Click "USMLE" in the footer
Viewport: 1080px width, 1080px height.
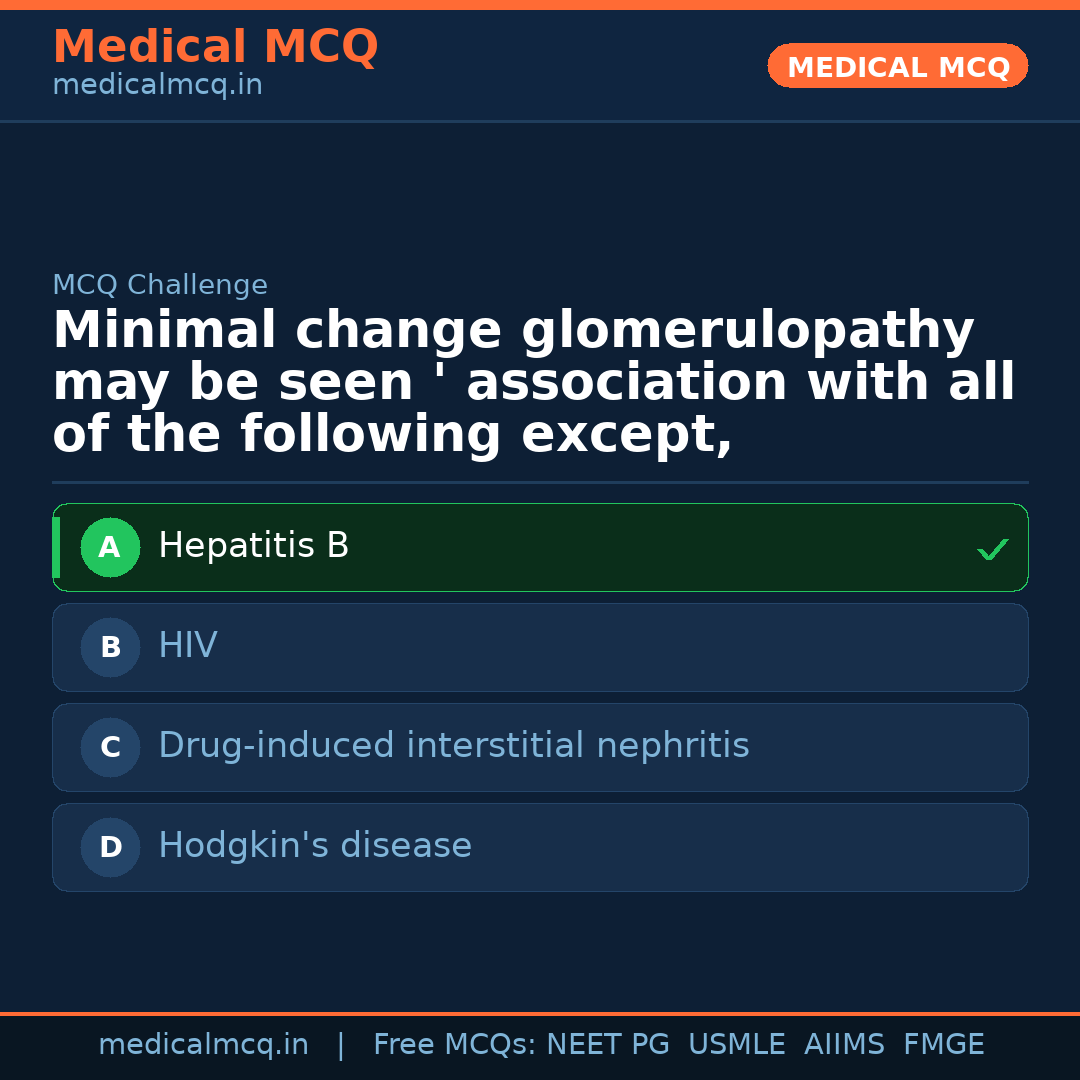point(736,1045)
